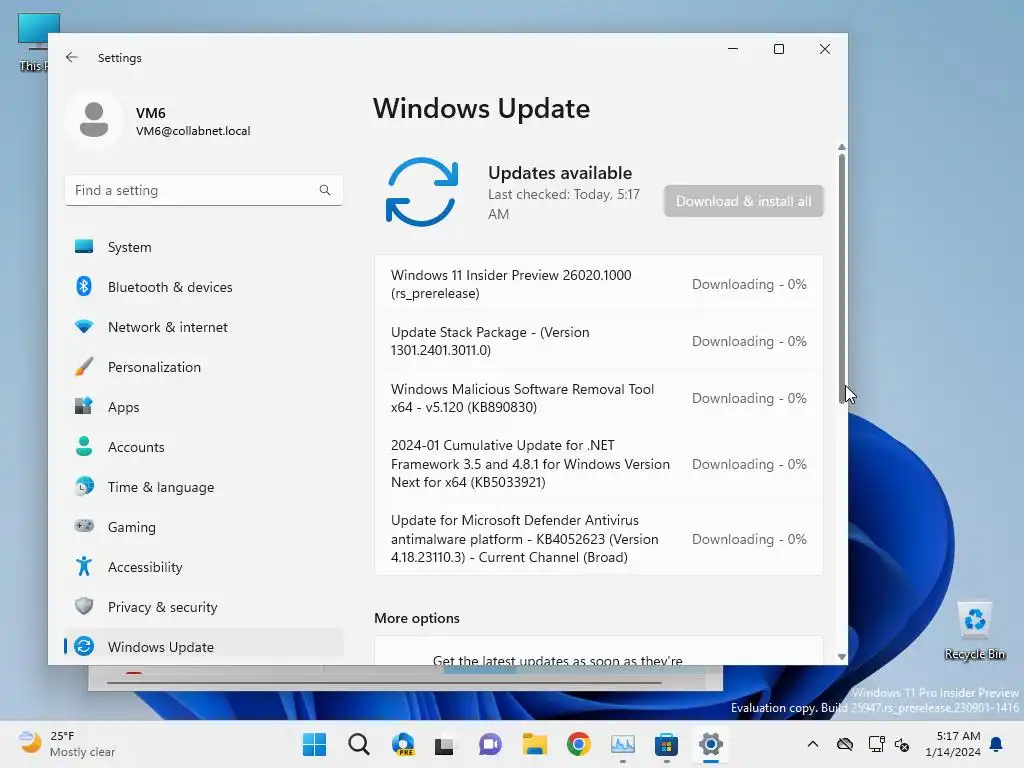Open Task View from taskbar

point(446,744)
